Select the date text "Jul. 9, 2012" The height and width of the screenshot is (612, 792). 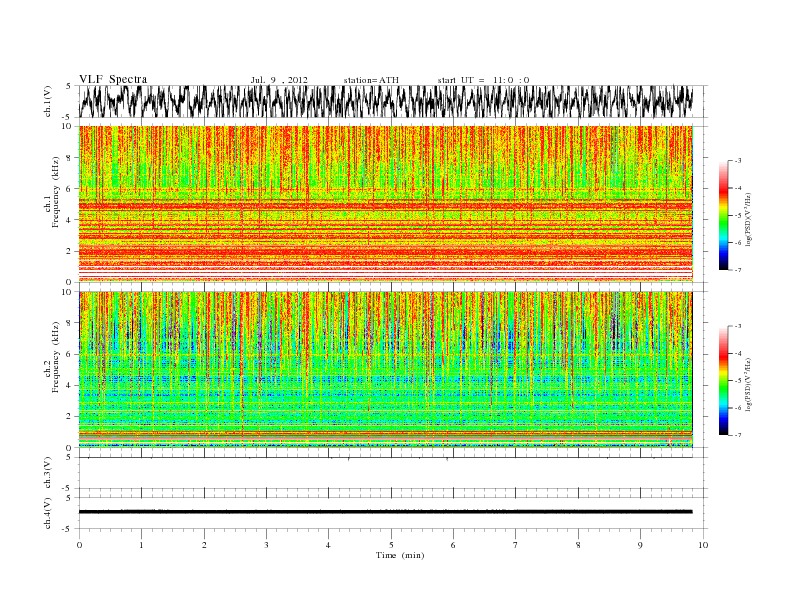pos(279,80)
